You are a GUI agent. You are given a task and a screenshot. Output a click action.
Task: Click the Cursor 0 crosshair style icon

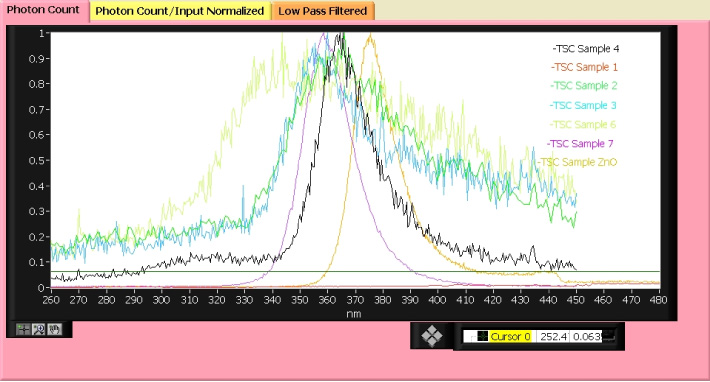pyautogui.click(x=483, y=336)
